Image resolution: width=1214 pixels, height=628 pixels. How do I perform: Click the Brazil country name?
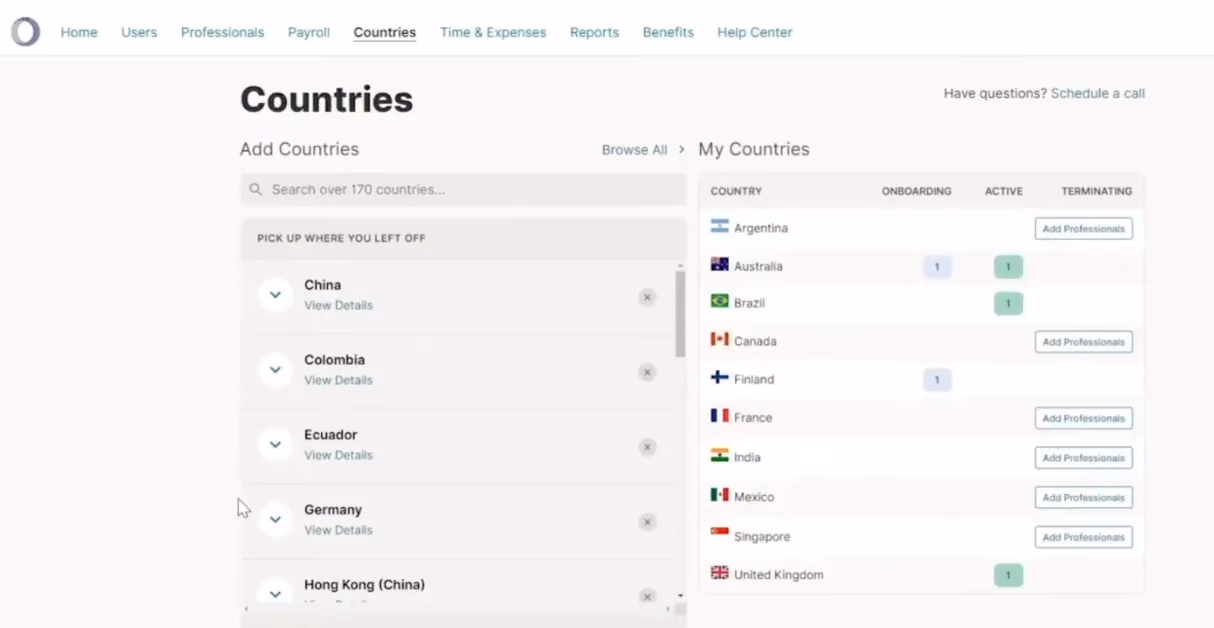(749, 303)
